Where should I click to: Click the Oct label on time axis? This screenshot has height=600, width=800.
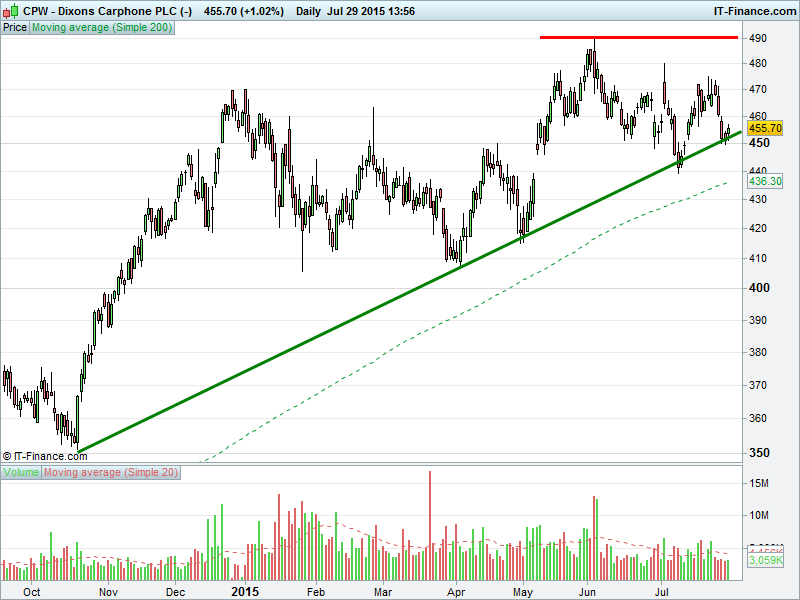pos(31,592)
